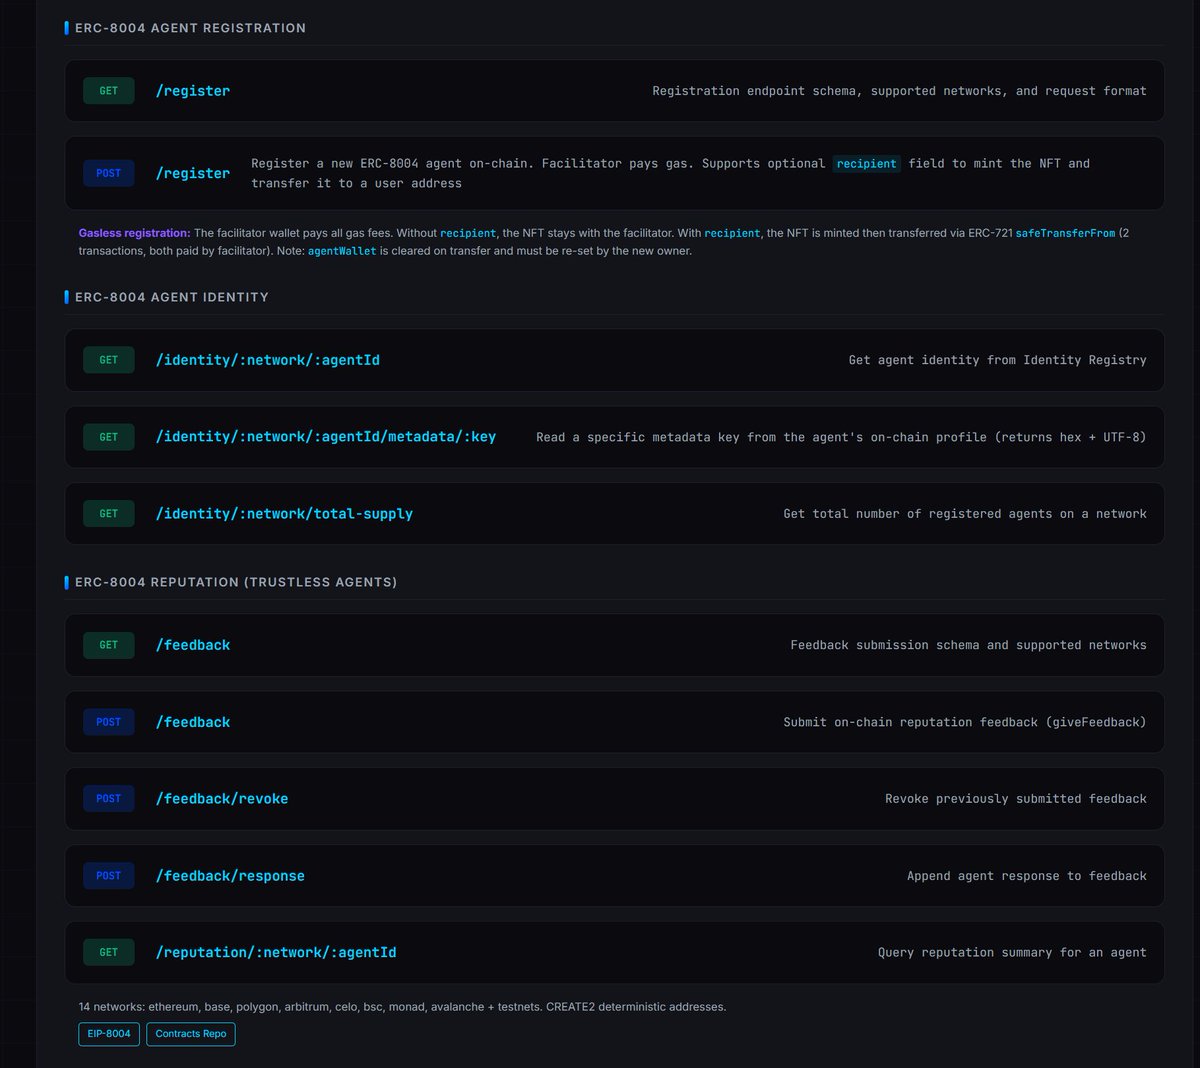The height and width of the screenshot is (1068, 1200).
Task: Click the highlighted recipient code tag in the POST /register description
Action: tap(867, 164)
